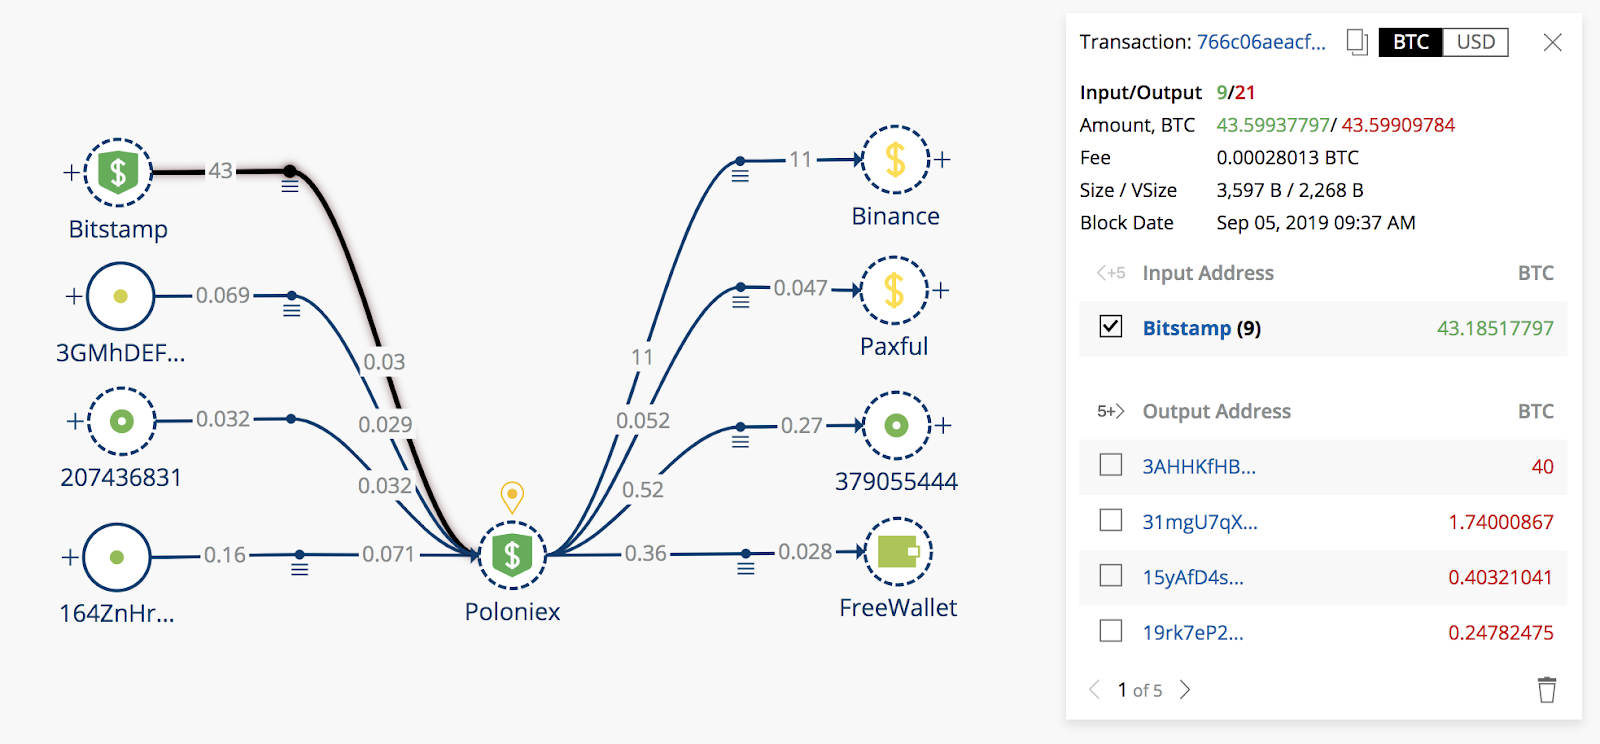Open the 766c06aeacf transaction link

click(x=1261, y=42)
